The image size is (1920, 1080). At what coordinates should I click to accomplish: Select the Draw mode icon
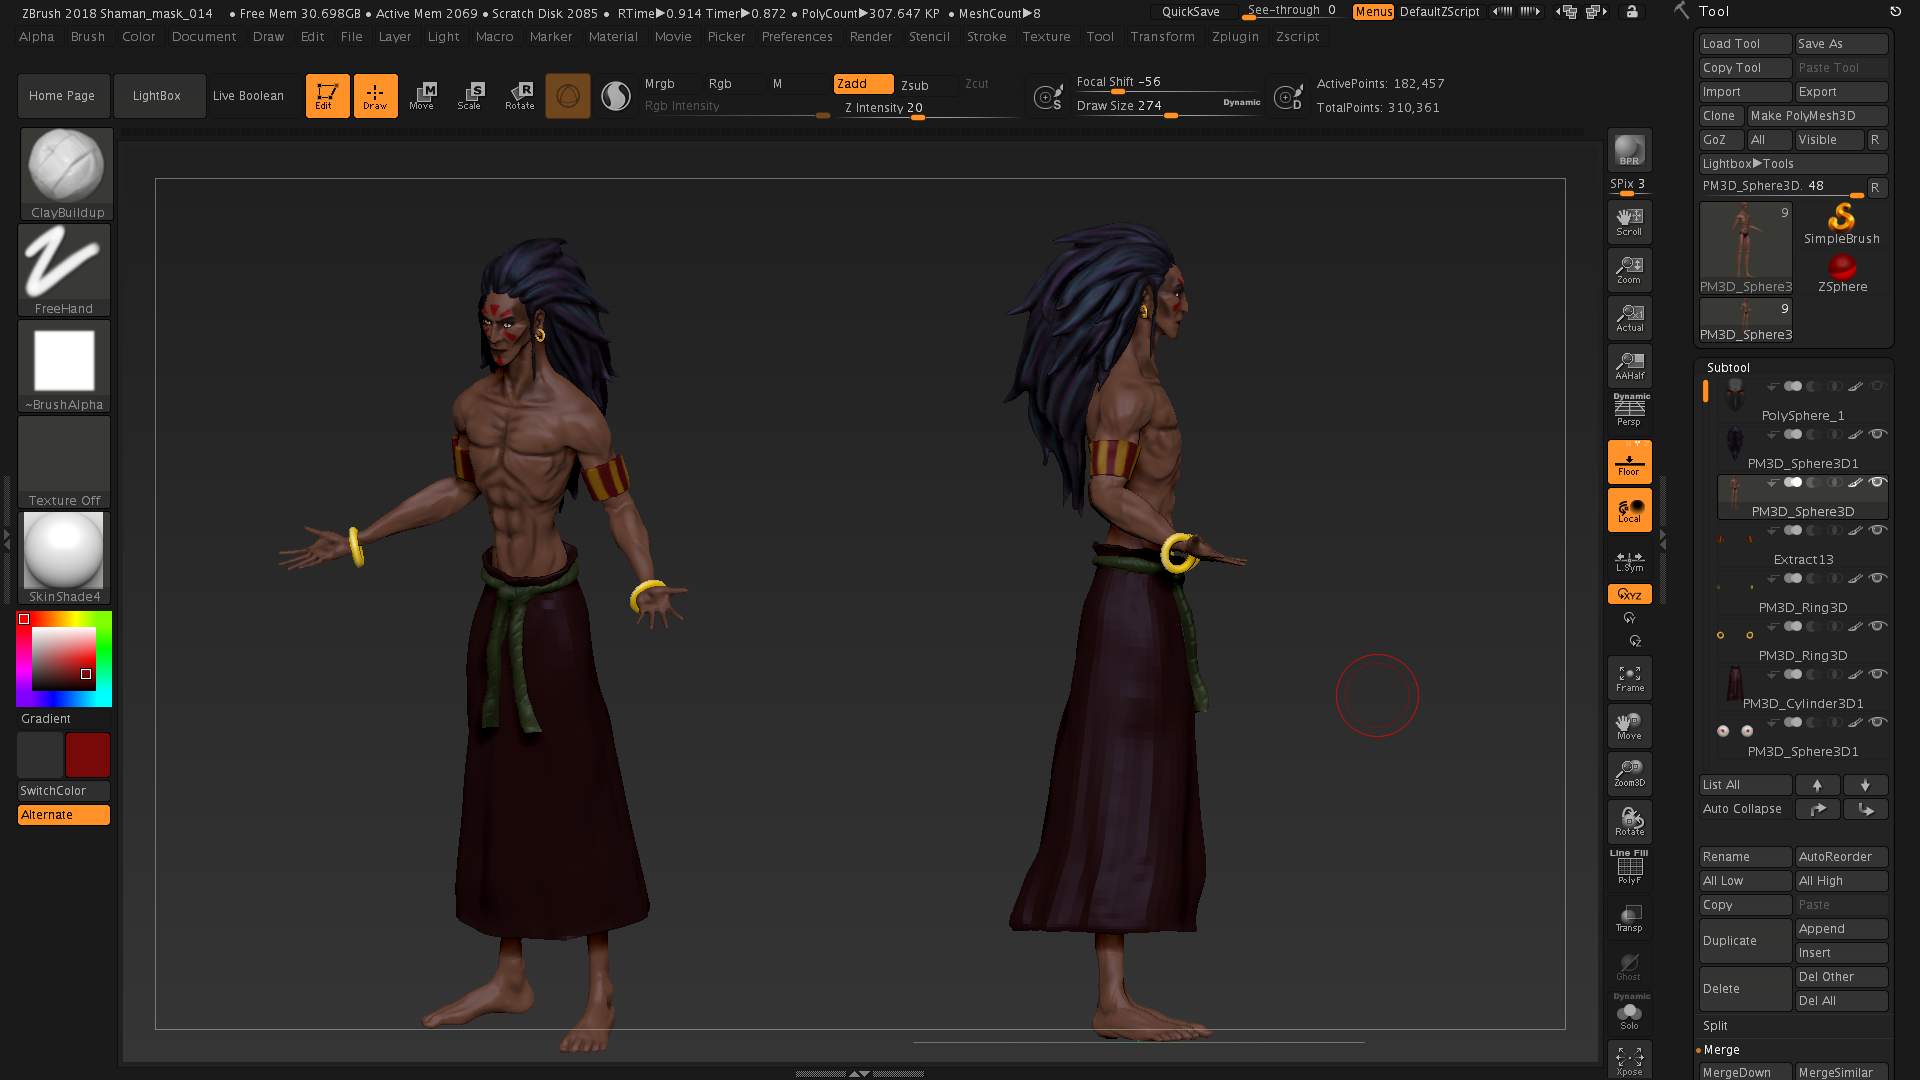pyautogui.click(x=375, y=96)
